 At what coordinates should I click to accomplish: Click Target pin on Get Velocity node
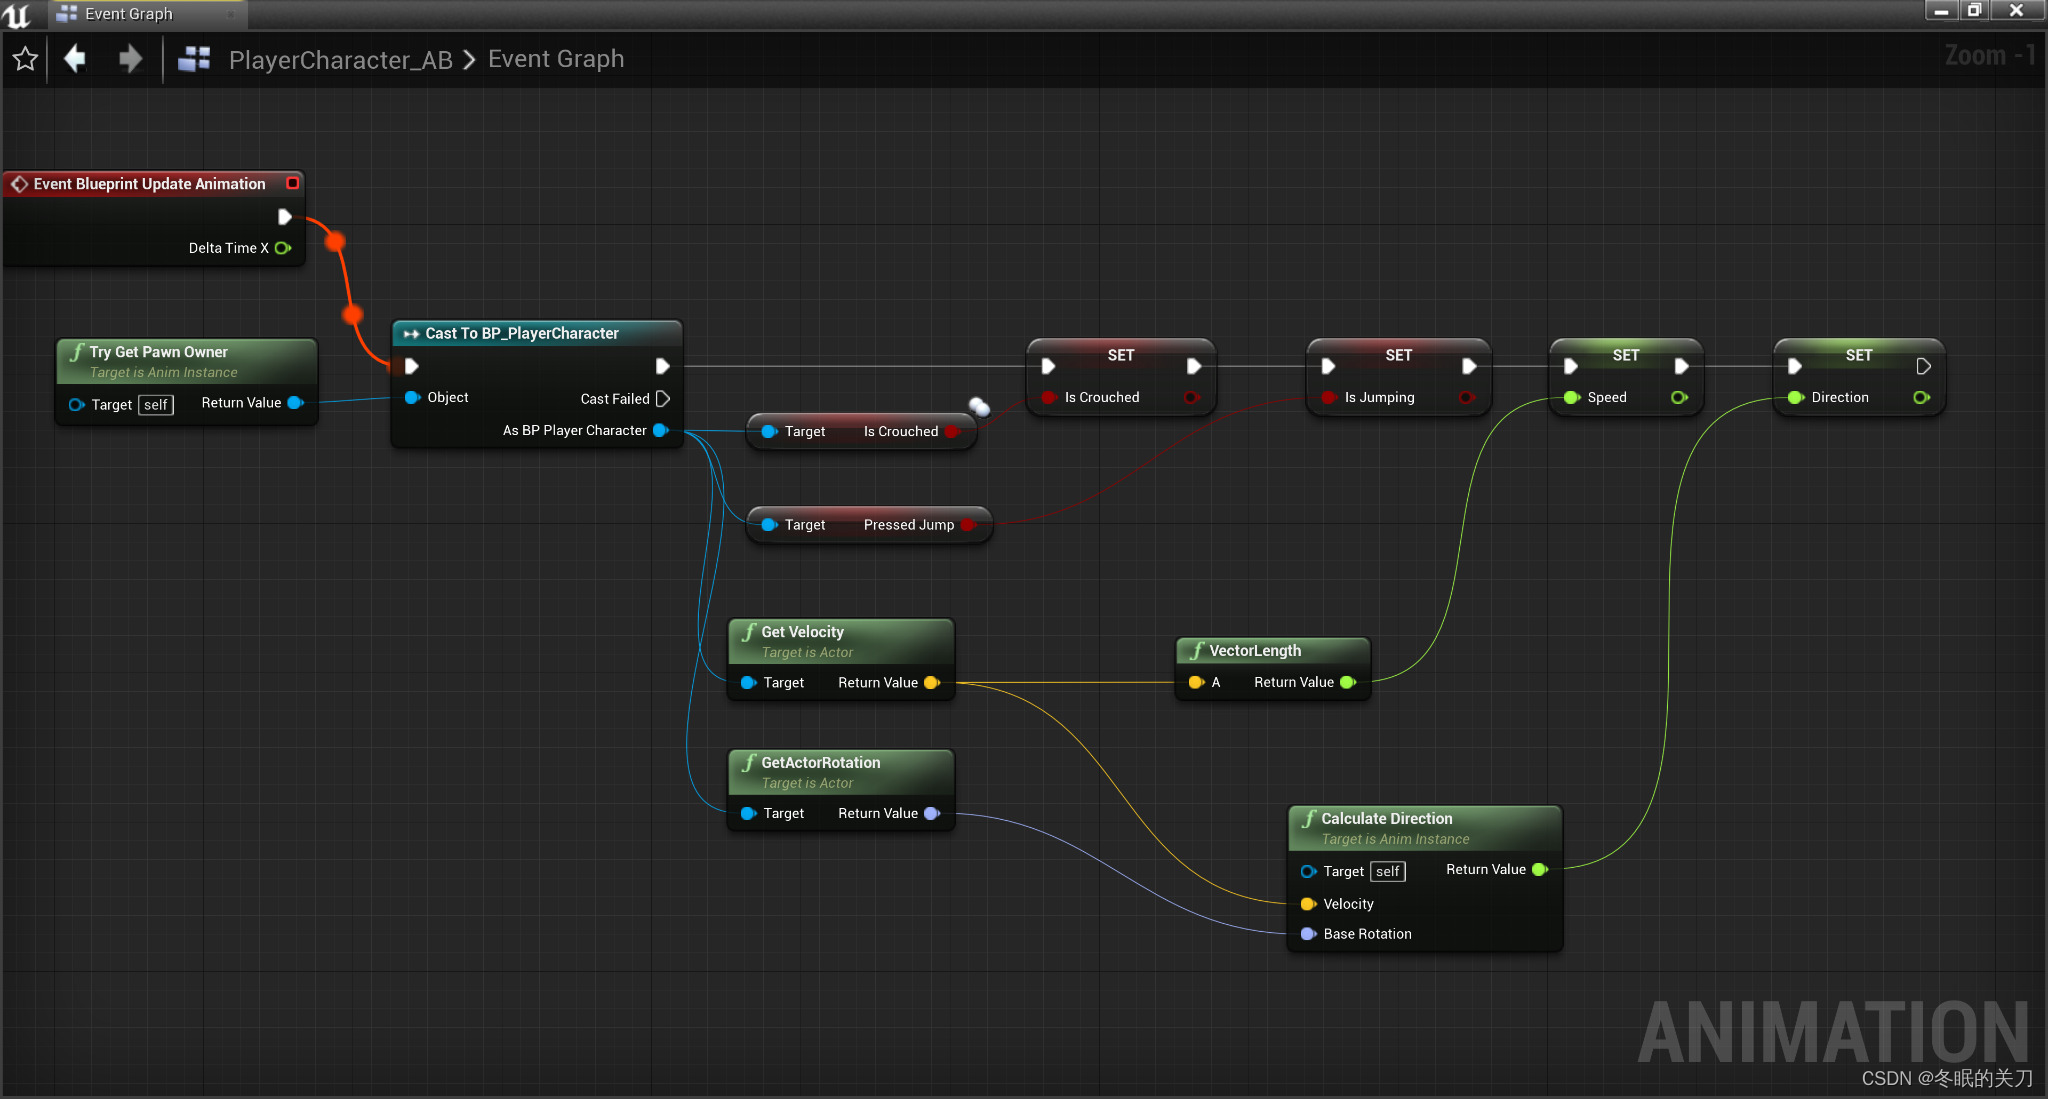click(x=748, y=683)
